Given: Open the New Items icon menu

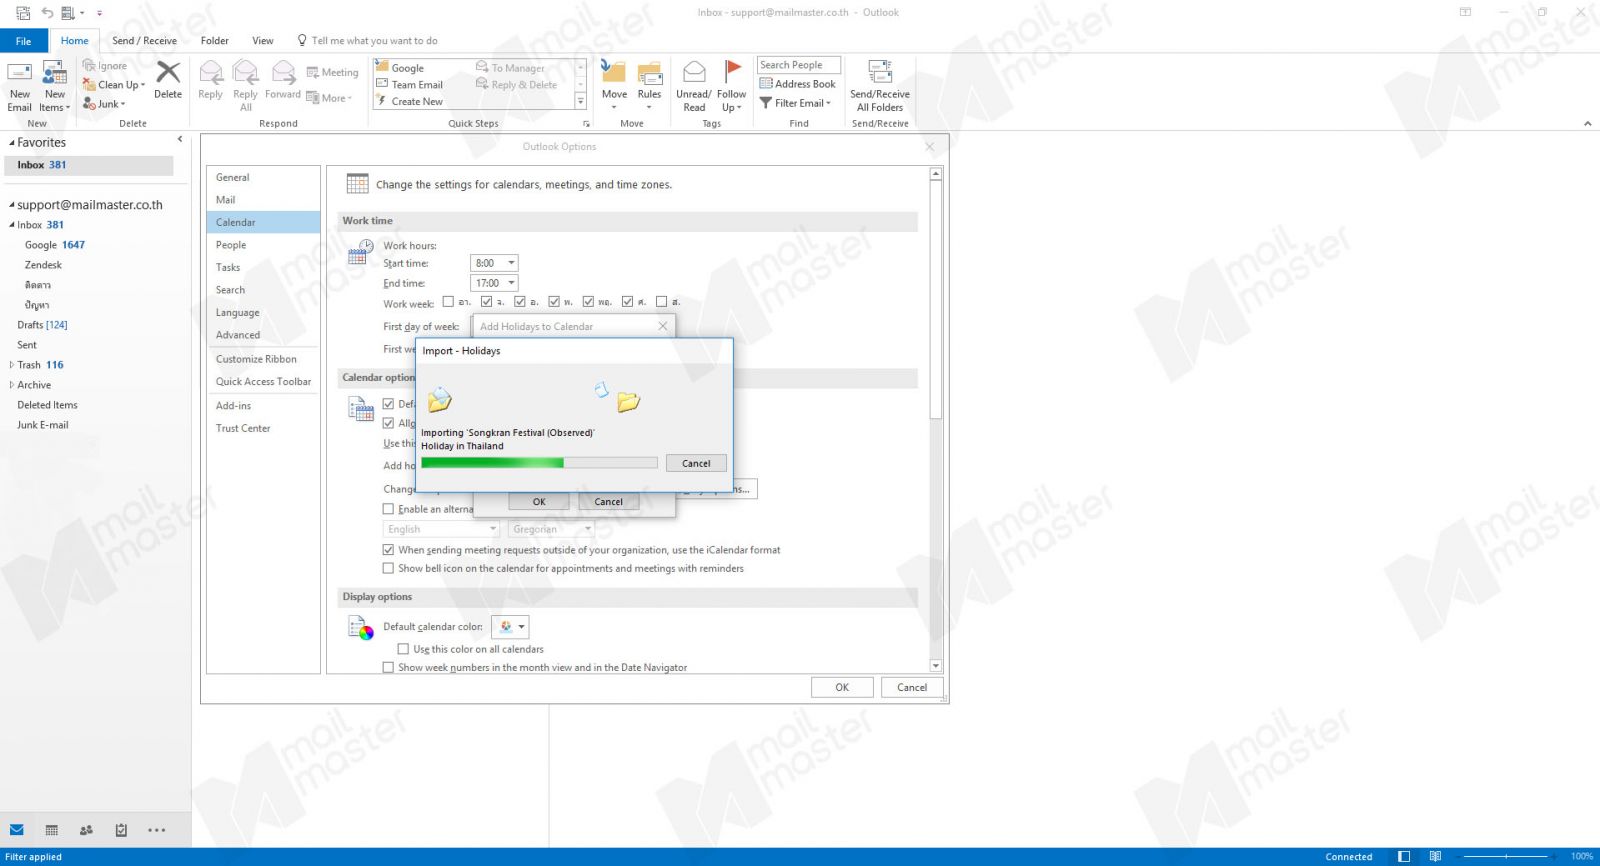Looking at the screenshot, I should [54, 87].
